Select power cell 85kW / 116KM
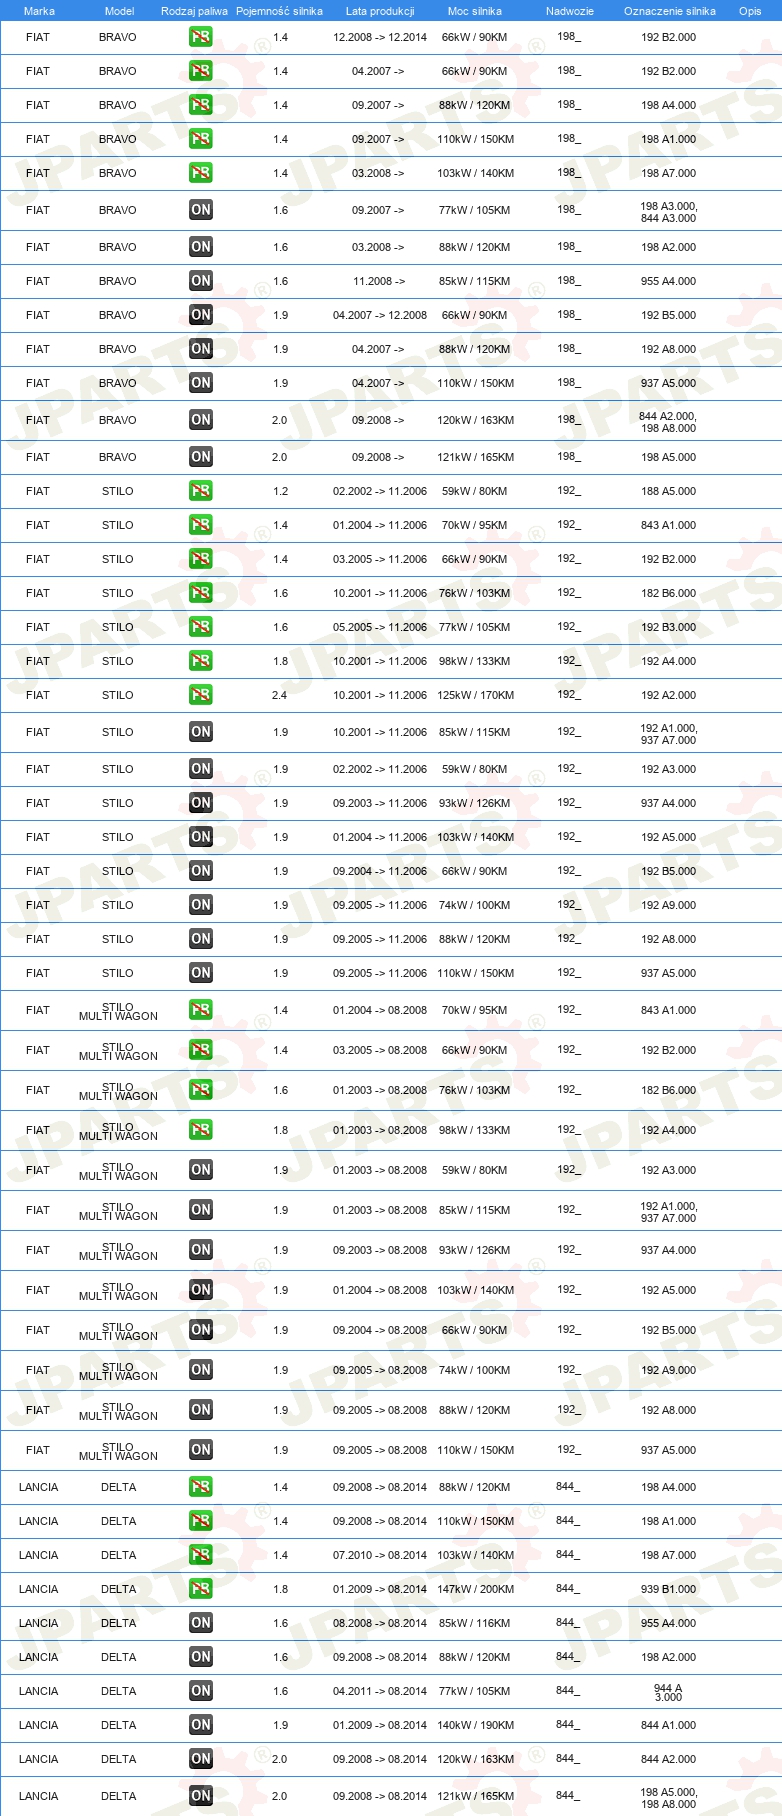Screen dimensions: 782x1816 point(475,1623)
